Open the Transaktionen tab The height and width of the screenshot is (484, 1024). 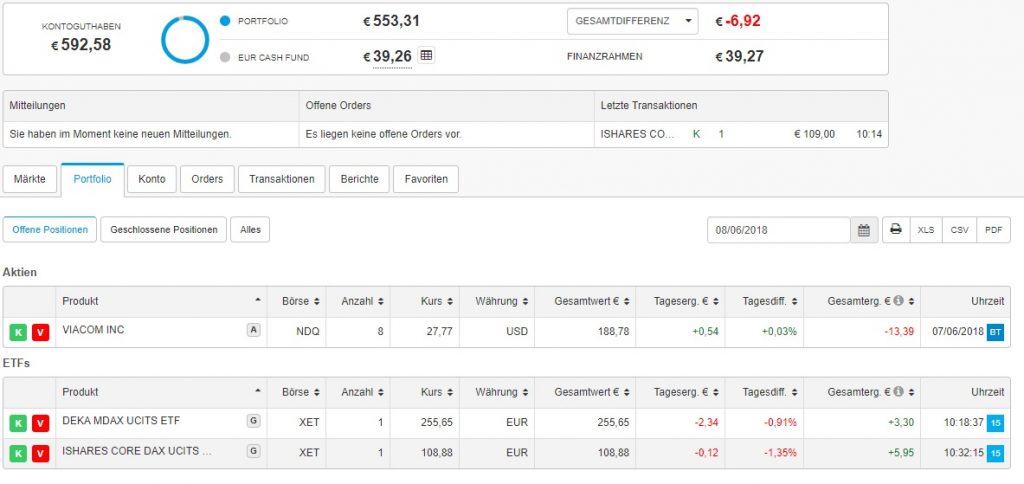pyautogui.click(x=282, y=179)
